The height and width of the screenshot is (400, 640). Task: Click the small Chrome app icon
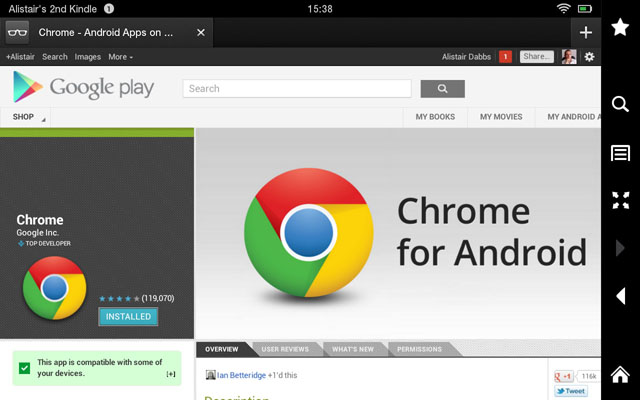click(54, 288)
